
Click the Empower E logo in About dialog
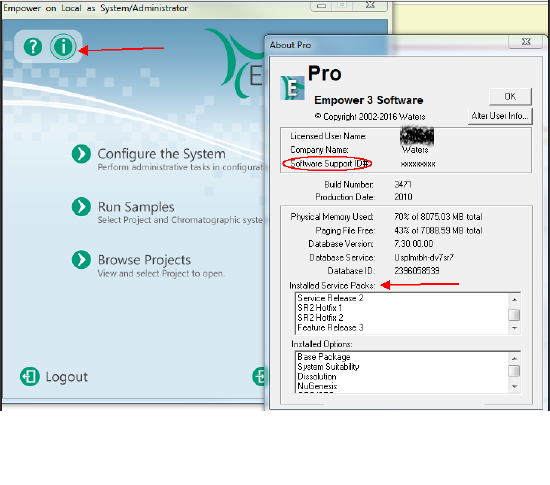point(292,88)
